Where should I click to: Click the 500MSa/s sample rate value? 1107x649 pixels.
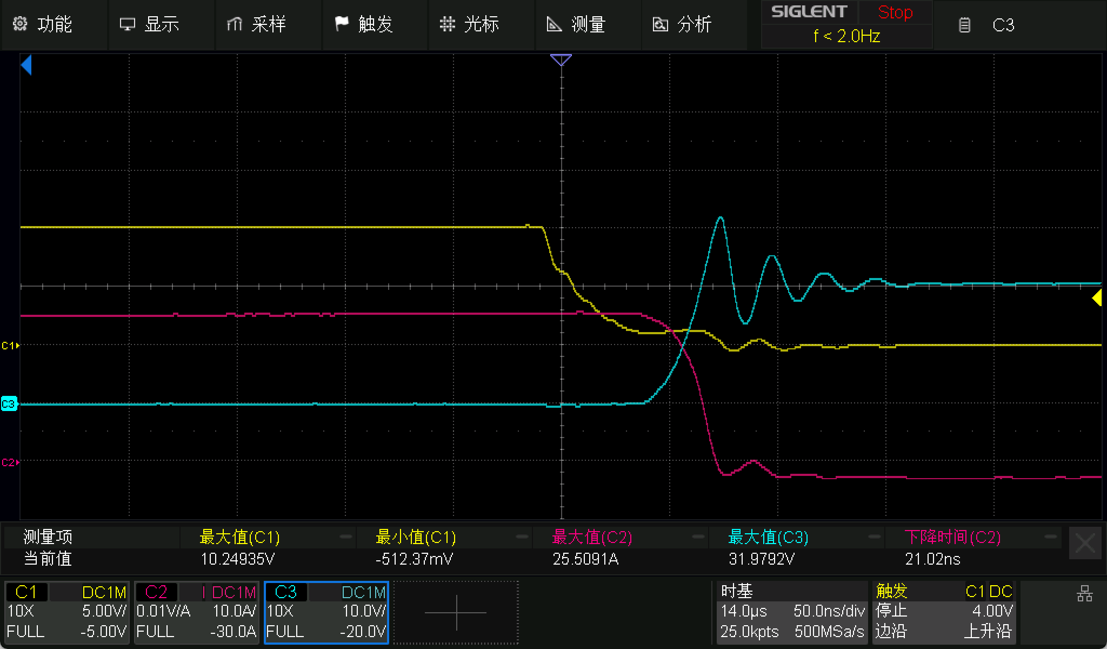click(x=830, y=631)
